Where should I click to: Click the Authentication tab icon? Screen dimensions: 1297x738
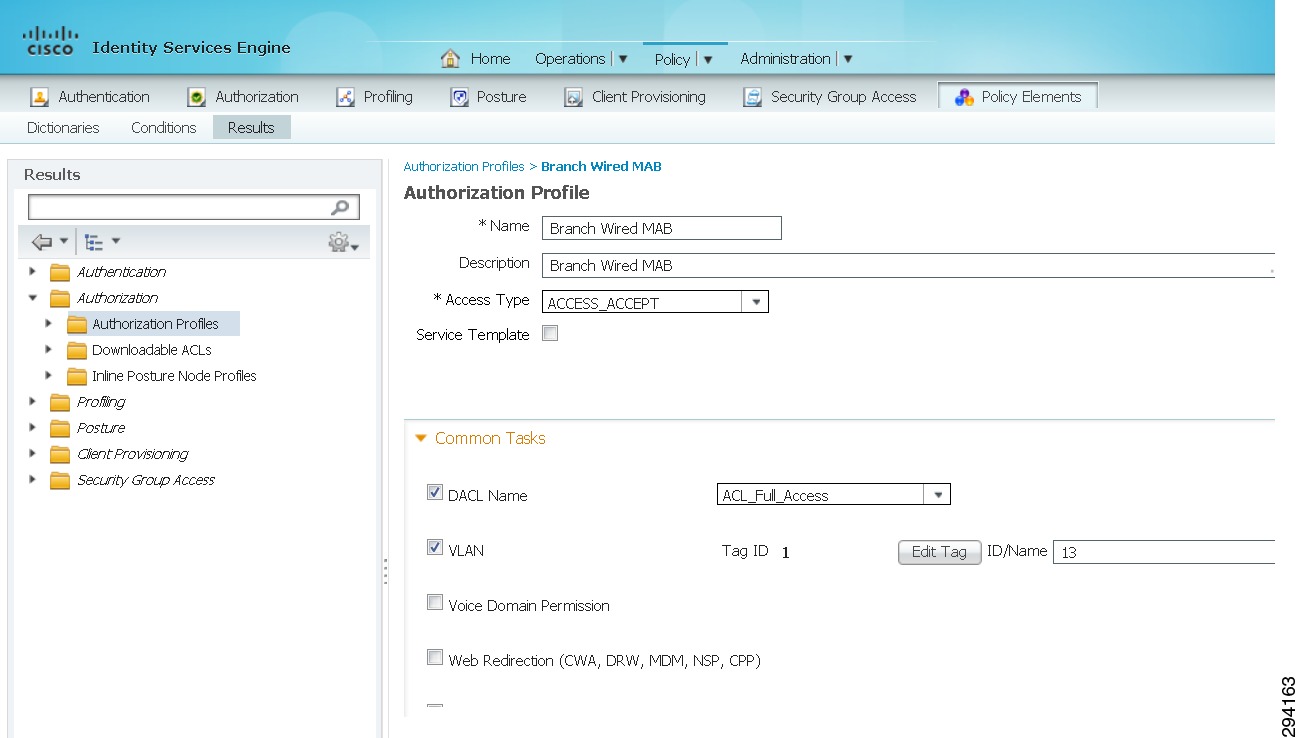pyautogui.click(x=40, y=97)
